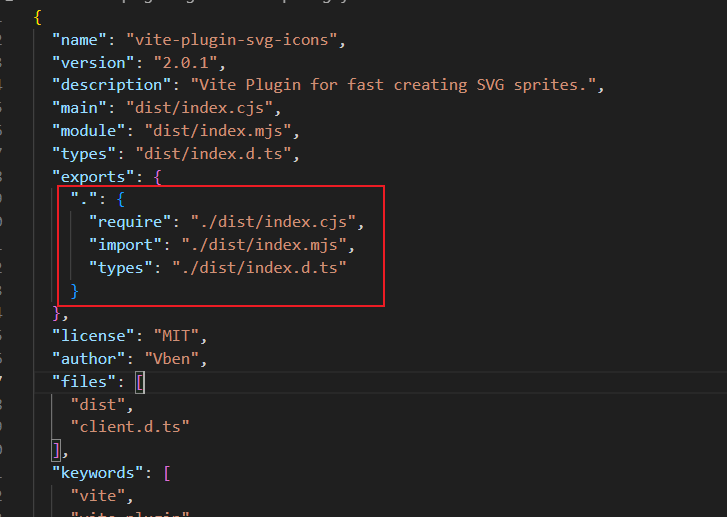
Task: Click the "keywords" key
Action: coord(98,472)
